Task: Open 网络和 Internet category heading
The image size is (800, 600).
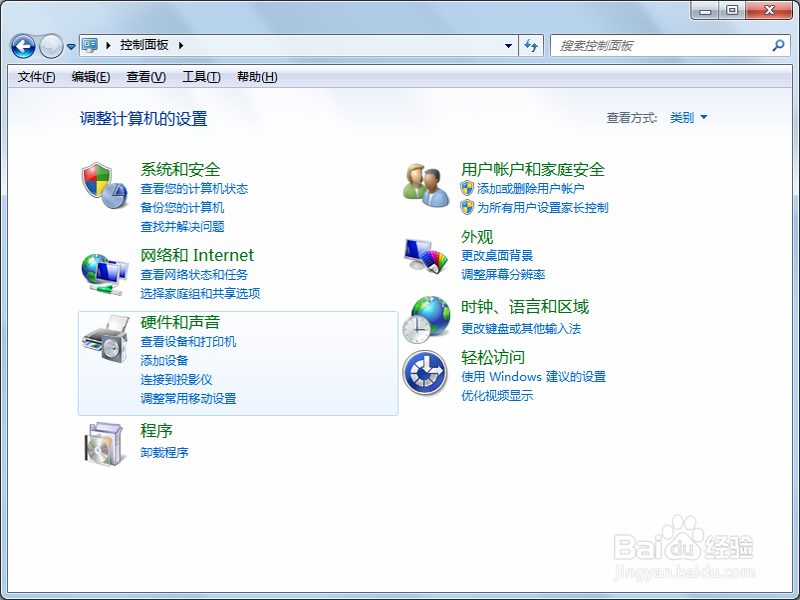Action: pyautogui.click(x=197, y=255)
